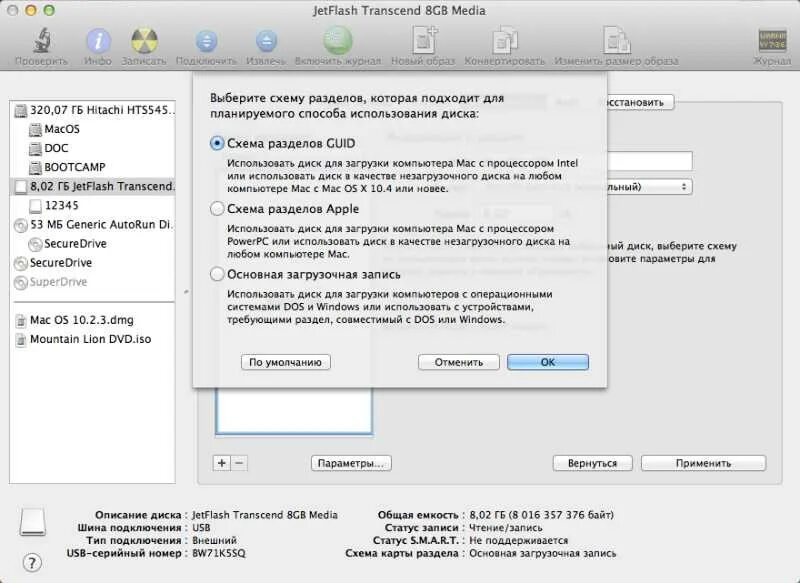Screen dimensions: 800x583
Task: Click the Mountain Lion DVD.iso file icon
Action: pos(21,340)
